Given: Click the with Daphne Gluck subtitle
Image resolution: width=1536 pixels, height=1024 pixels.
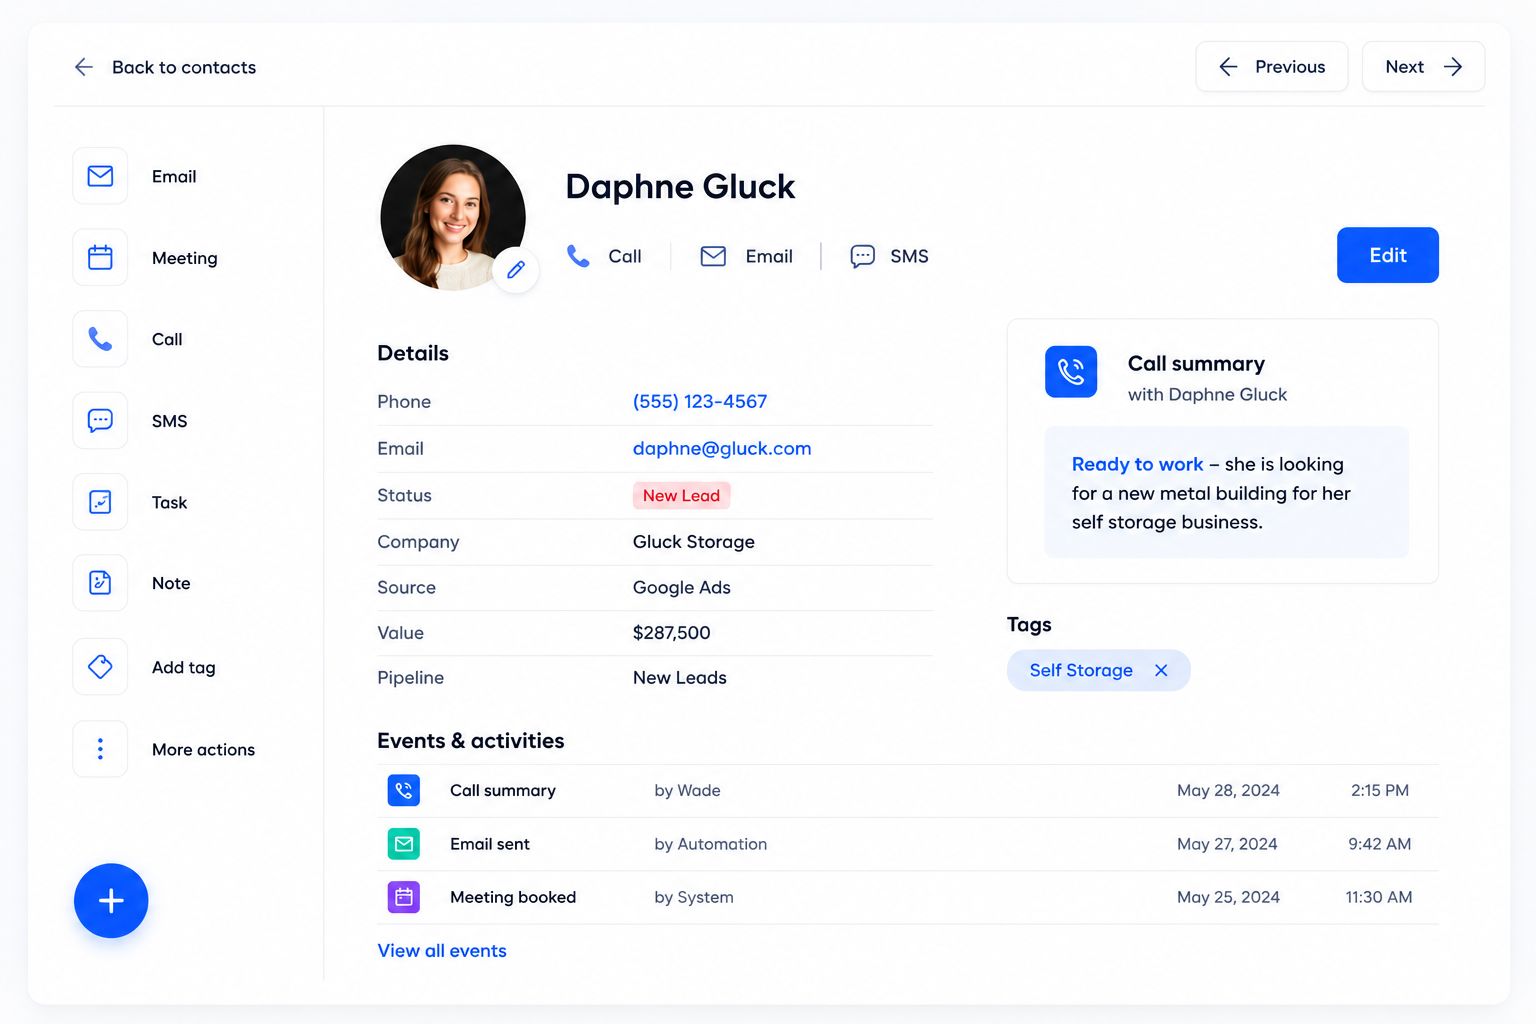Looking at the screenshot, I should click(1207, 394).
